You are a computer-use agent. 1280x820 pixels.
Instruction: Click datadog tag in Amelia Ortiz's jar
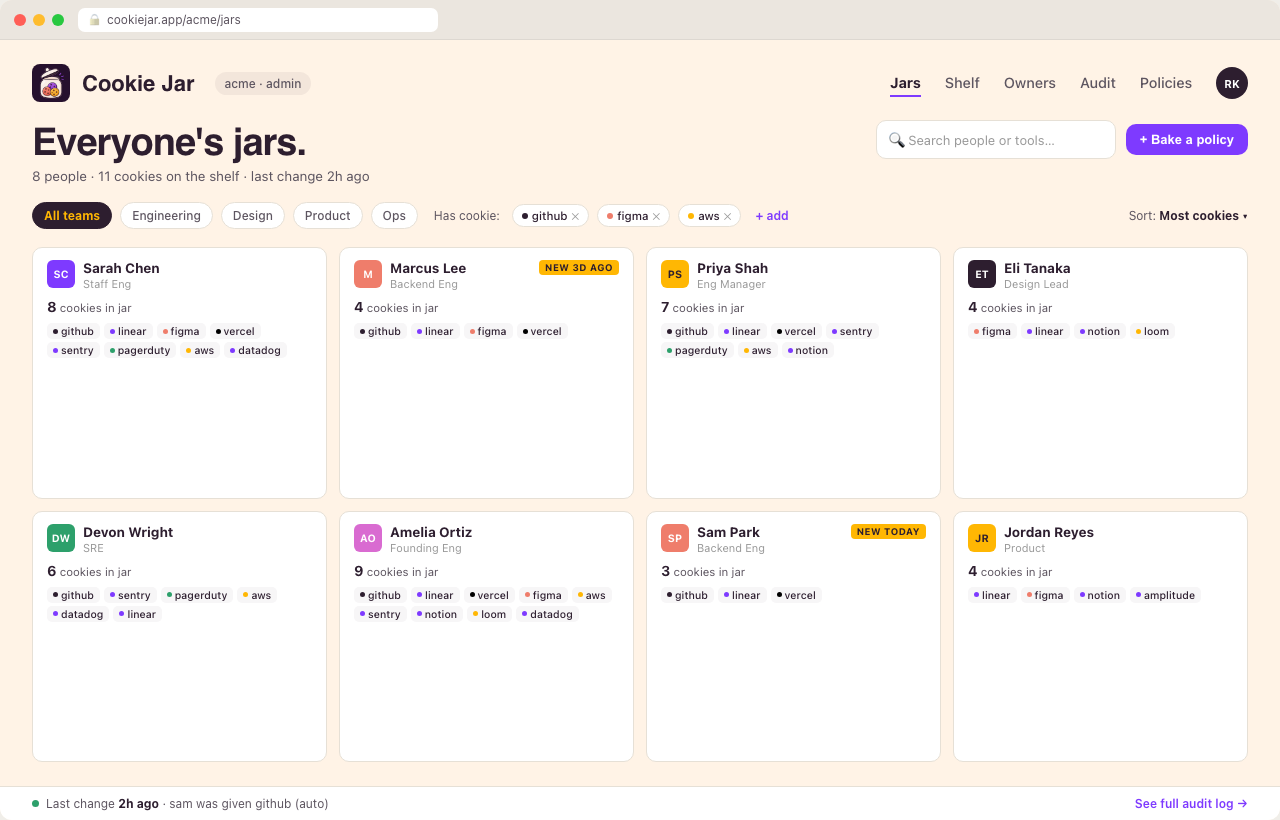click(x=547, y=614)
